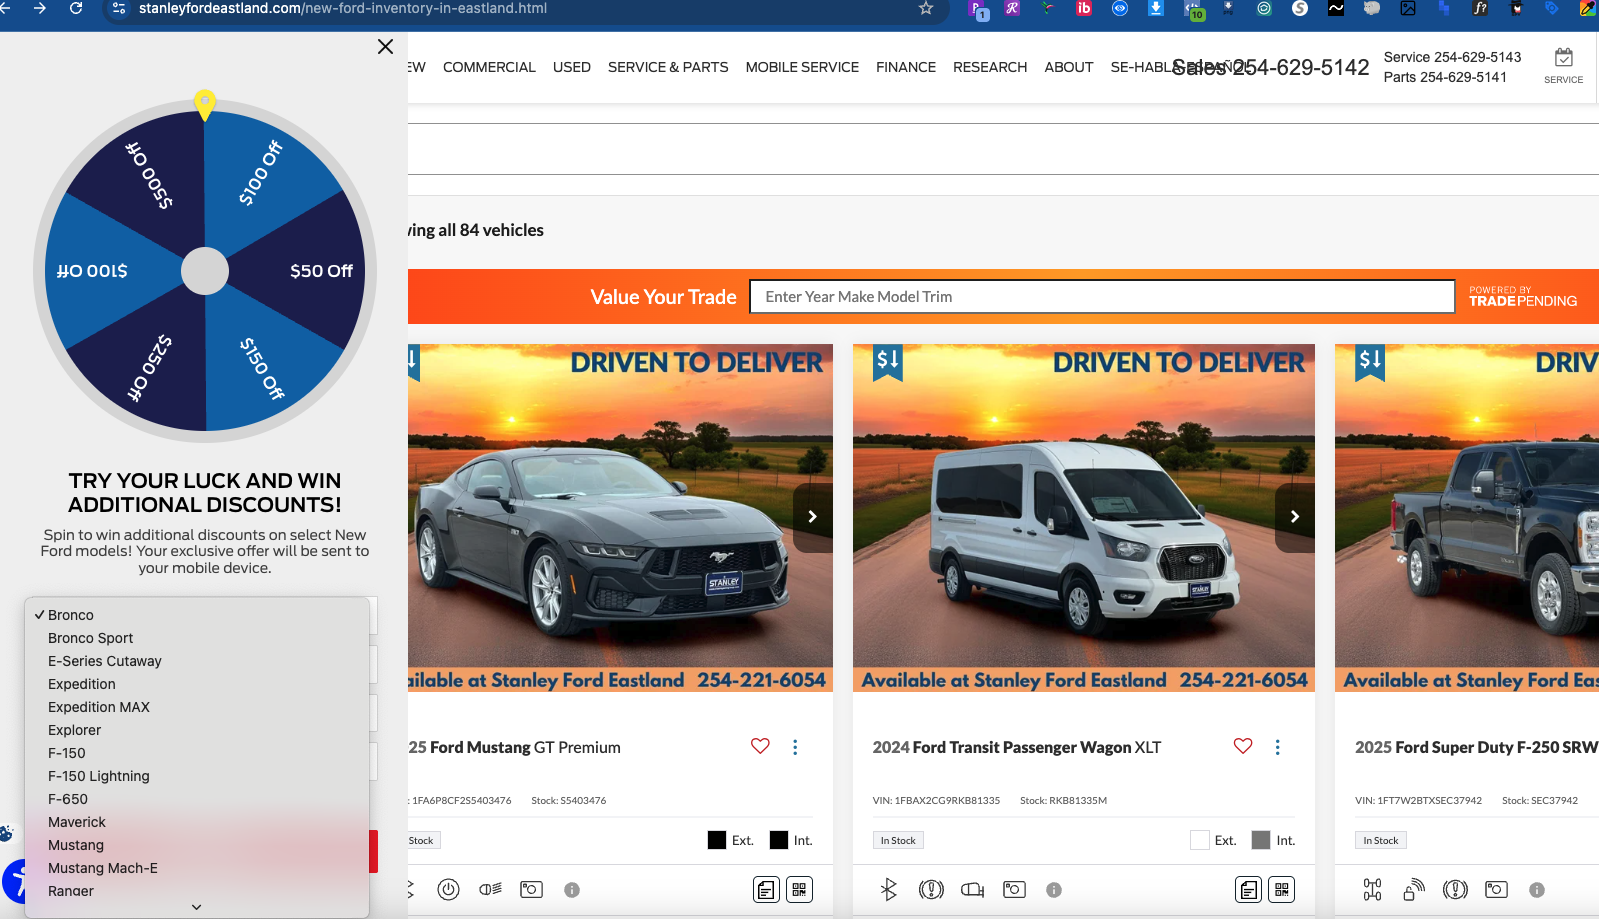
Task: Open the Service & Parts menu
Action: click(x=668, y=67)
